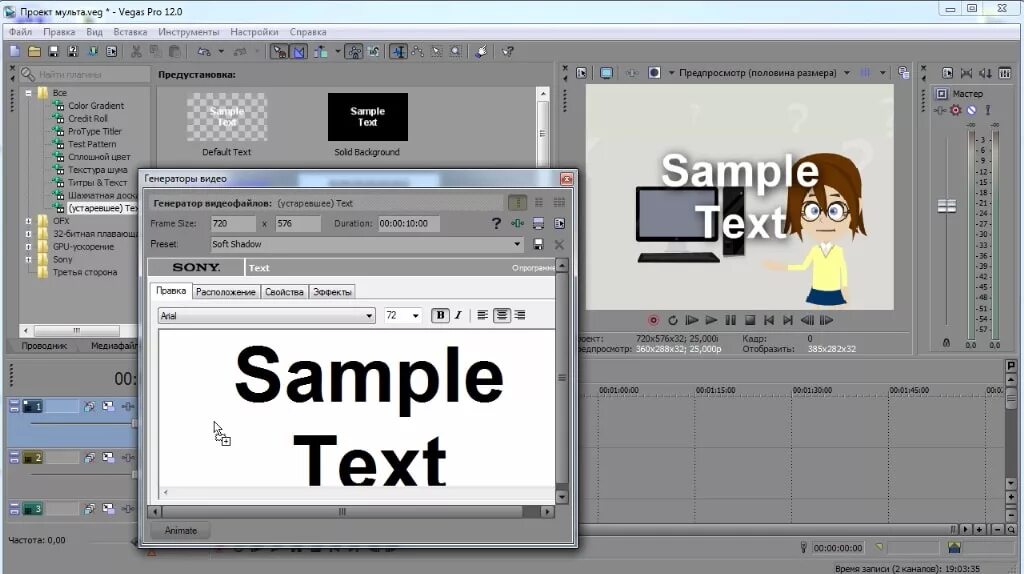Click the track 1 header menu icon
Viewport: 1024px width, 574px height.
(14, 407)
